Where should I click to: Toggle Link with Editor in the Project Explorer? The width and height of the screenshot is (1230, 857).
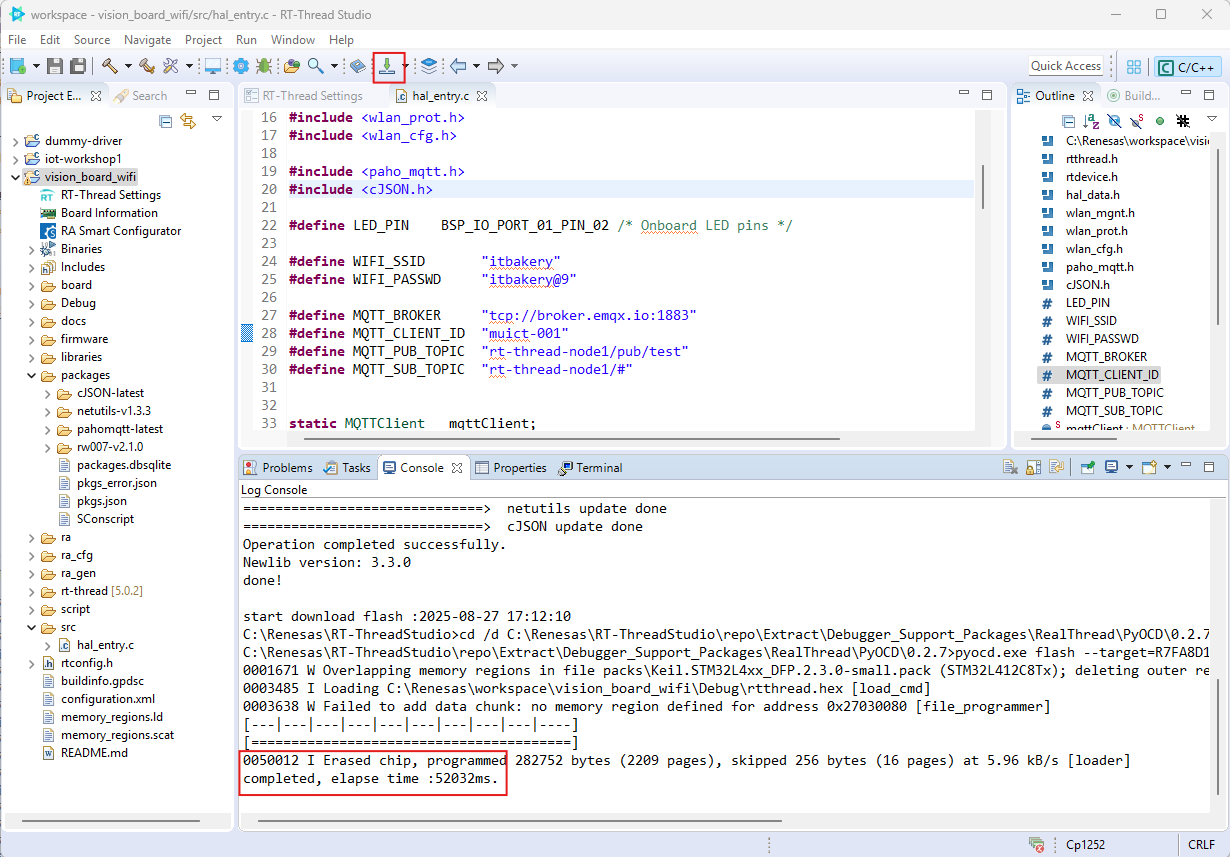pos(188,121)
